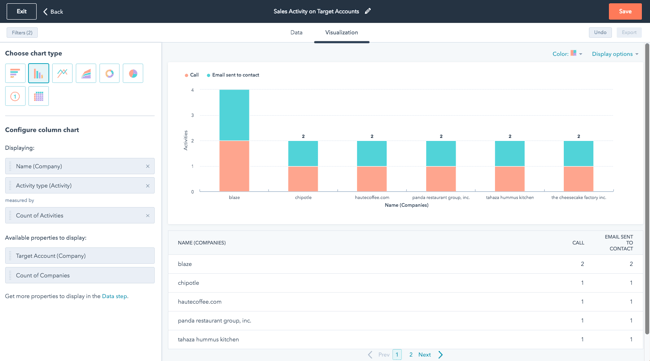
Task: Open the Color palette dropdown
Action: pyautogui.click(x=567, y=54)
